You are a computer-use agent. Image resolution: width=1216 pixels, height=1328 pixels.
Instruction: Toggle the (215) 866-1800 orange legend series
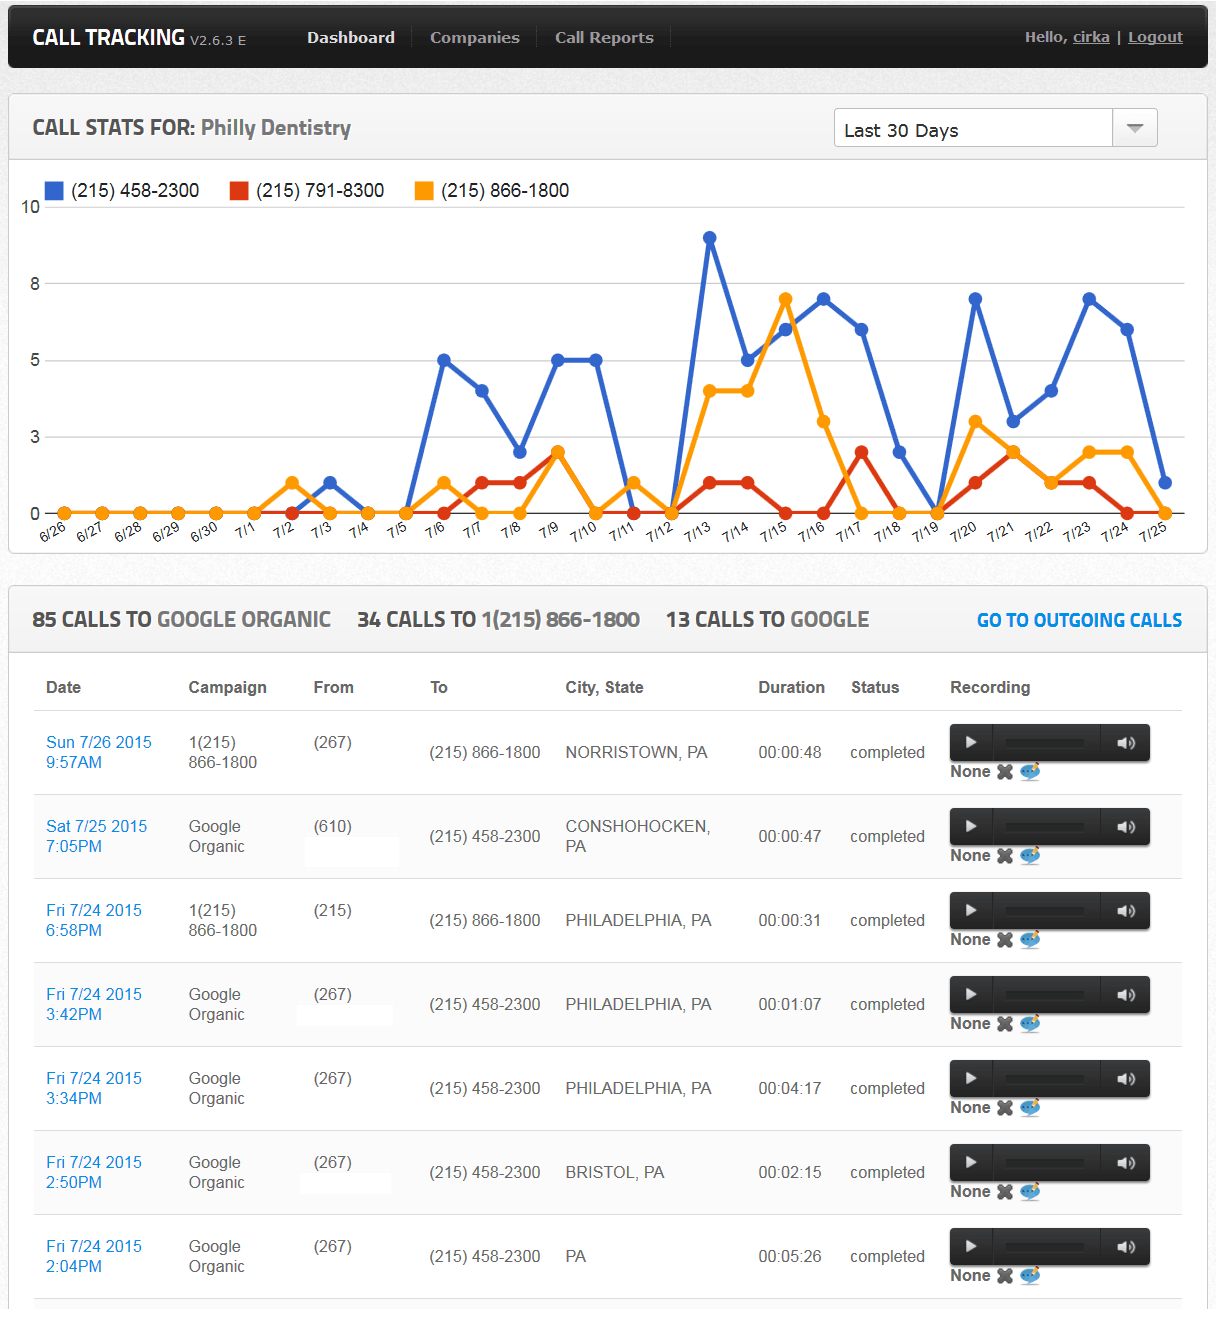point(492,191)
